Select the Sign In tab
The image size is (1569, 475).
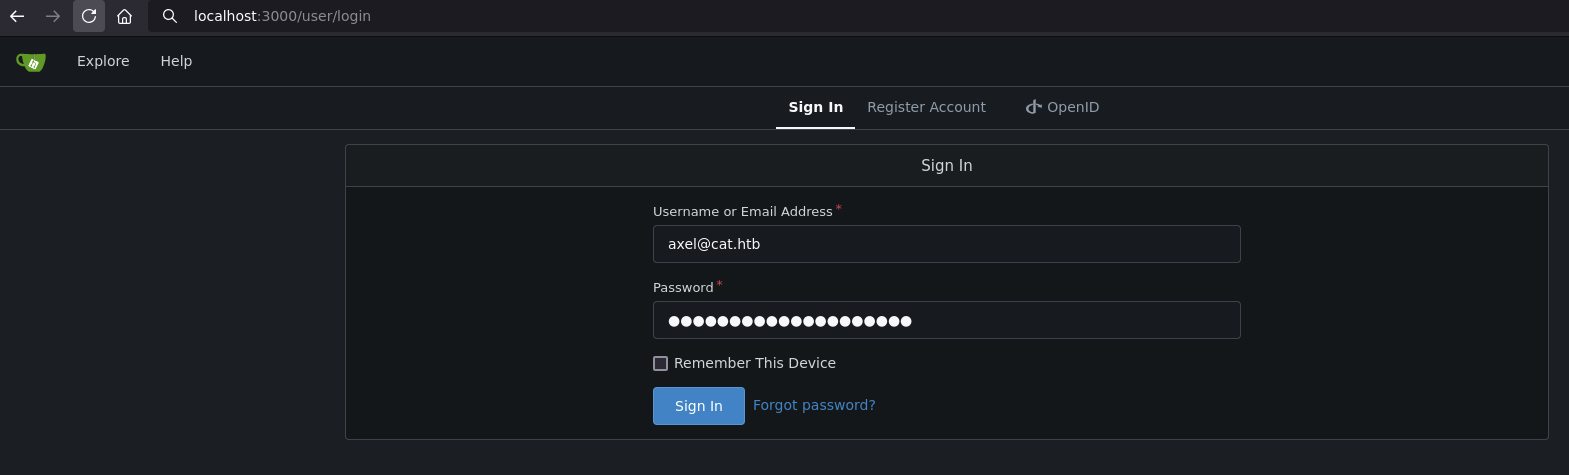(x=815, y=107)
